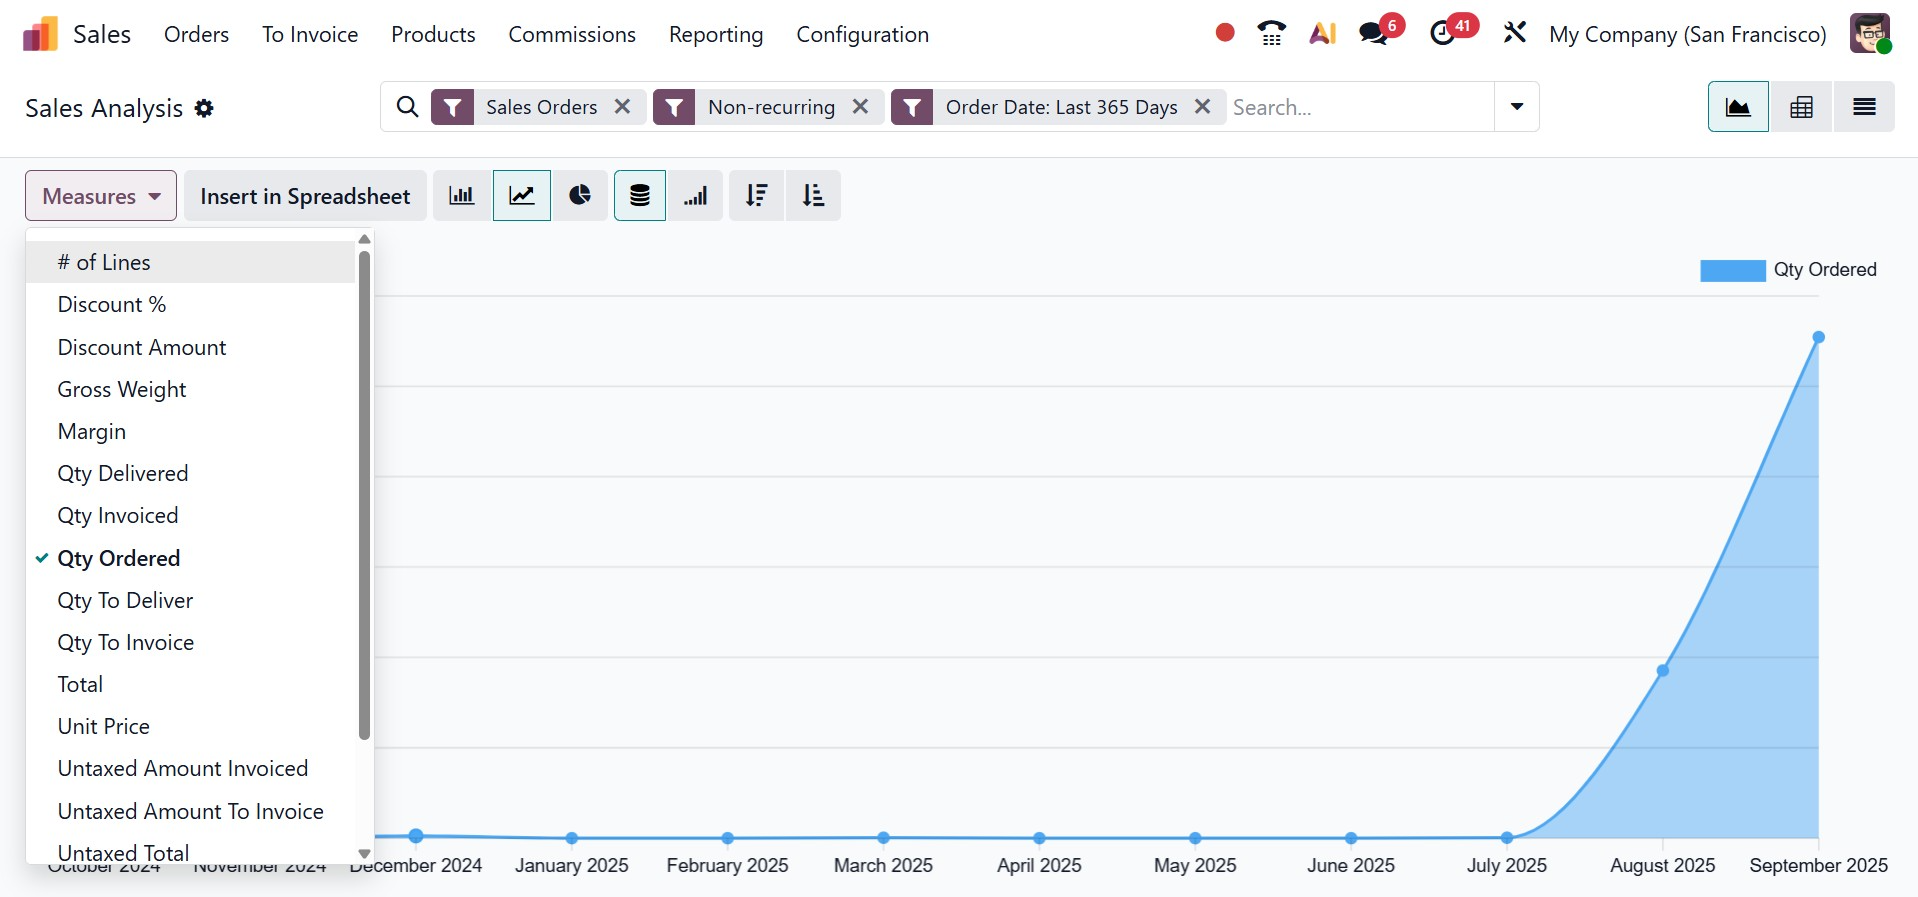Click the scroll-down arrow of Measures list

click(x=364, y=854)
